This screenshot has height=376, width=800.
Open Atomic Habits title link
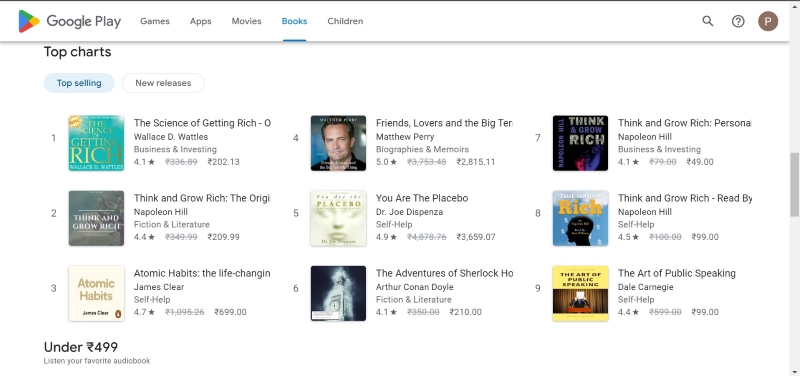tap(202, 273)
